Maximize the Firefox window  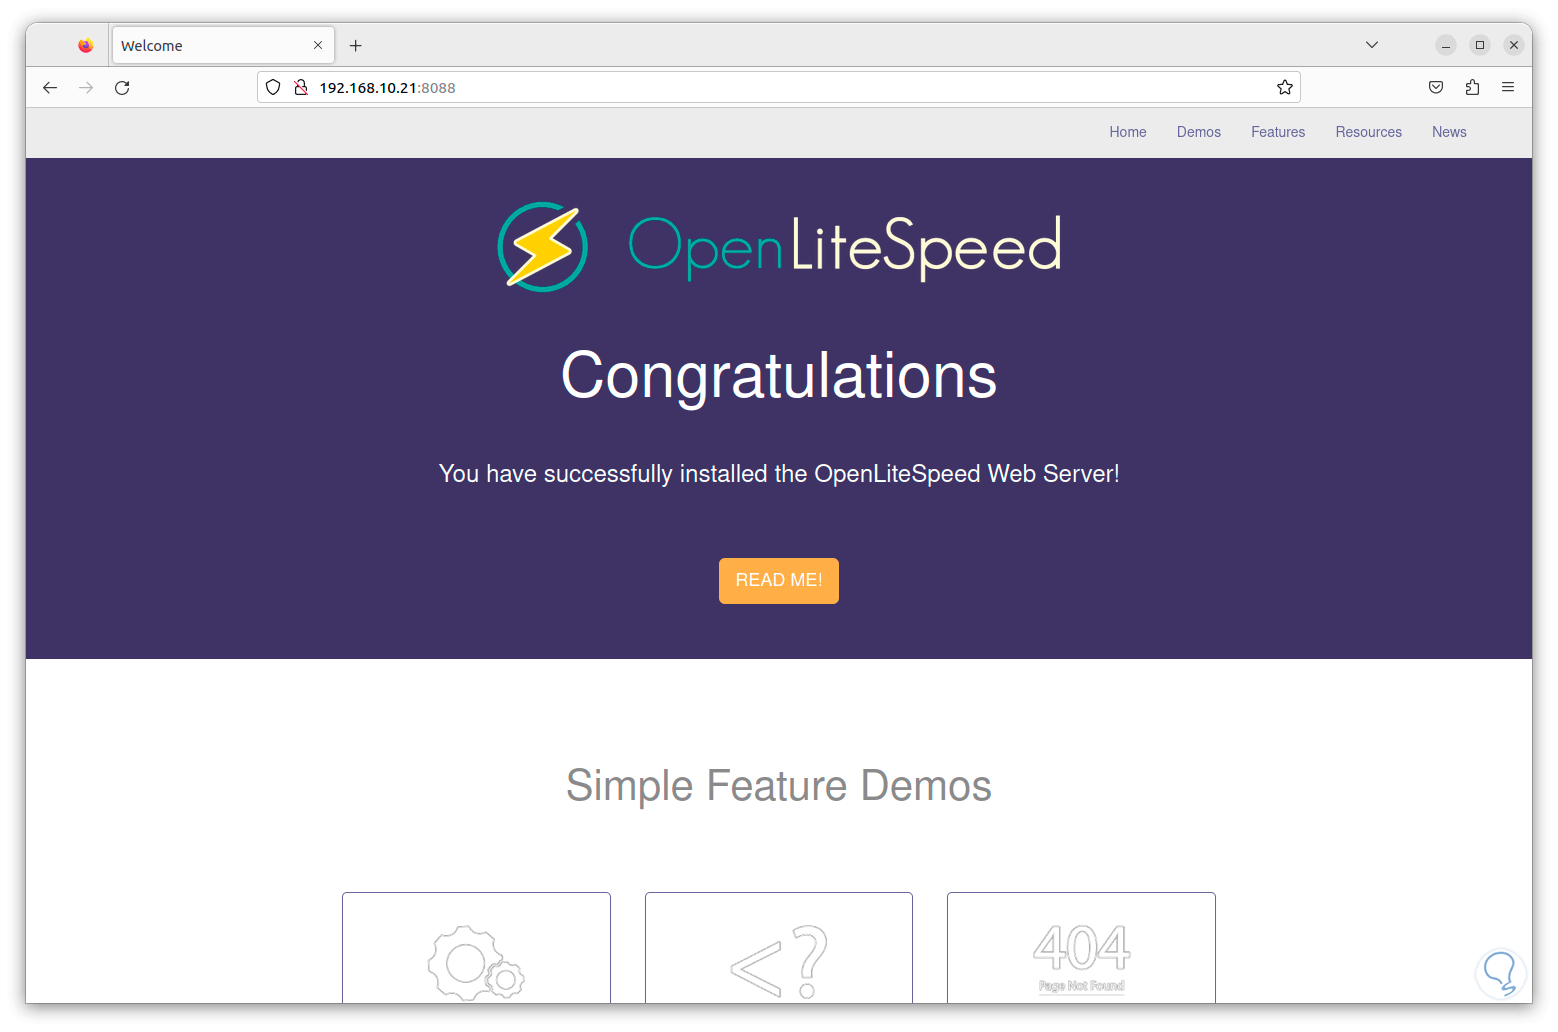[x=1480, y=45]
